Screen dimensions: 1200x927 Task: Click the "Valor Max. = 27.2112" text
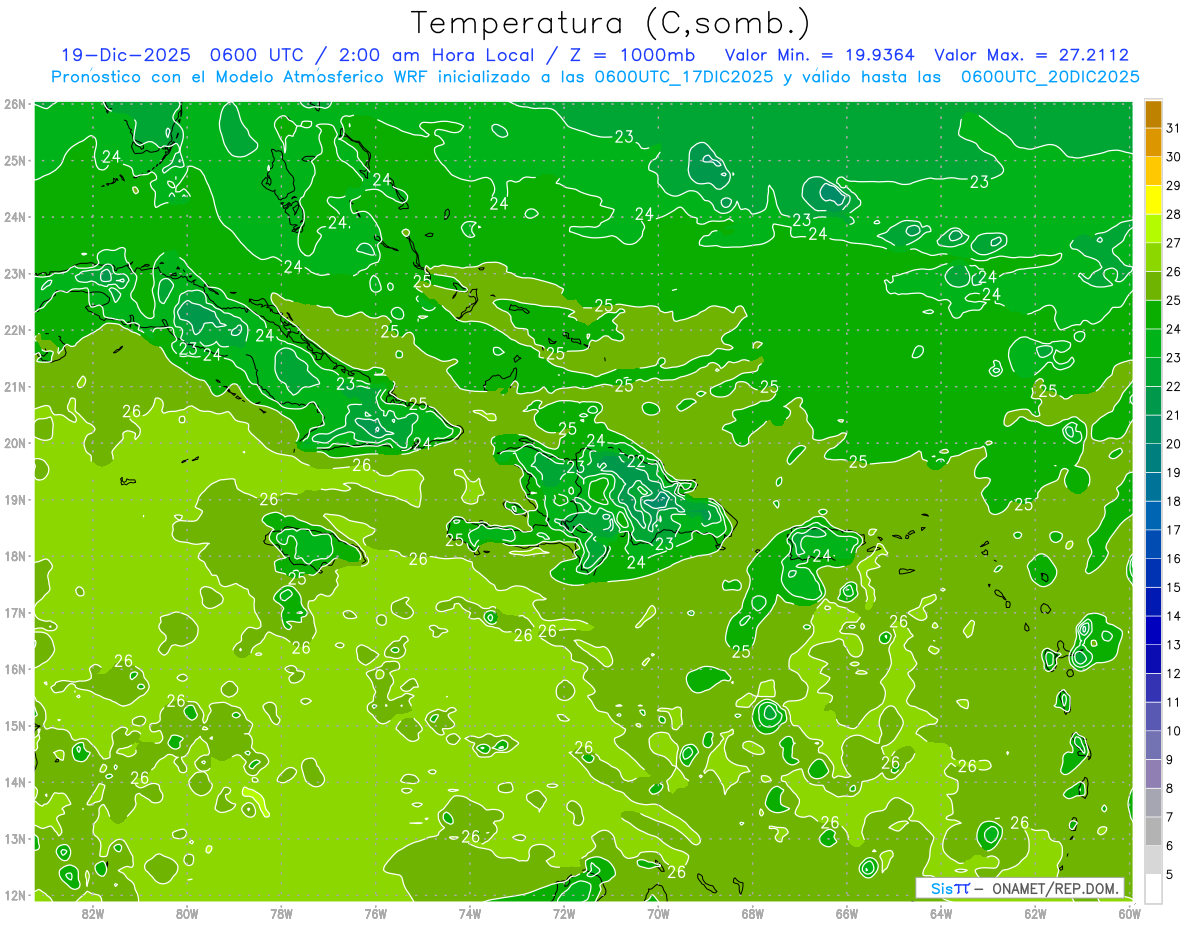1031,55
